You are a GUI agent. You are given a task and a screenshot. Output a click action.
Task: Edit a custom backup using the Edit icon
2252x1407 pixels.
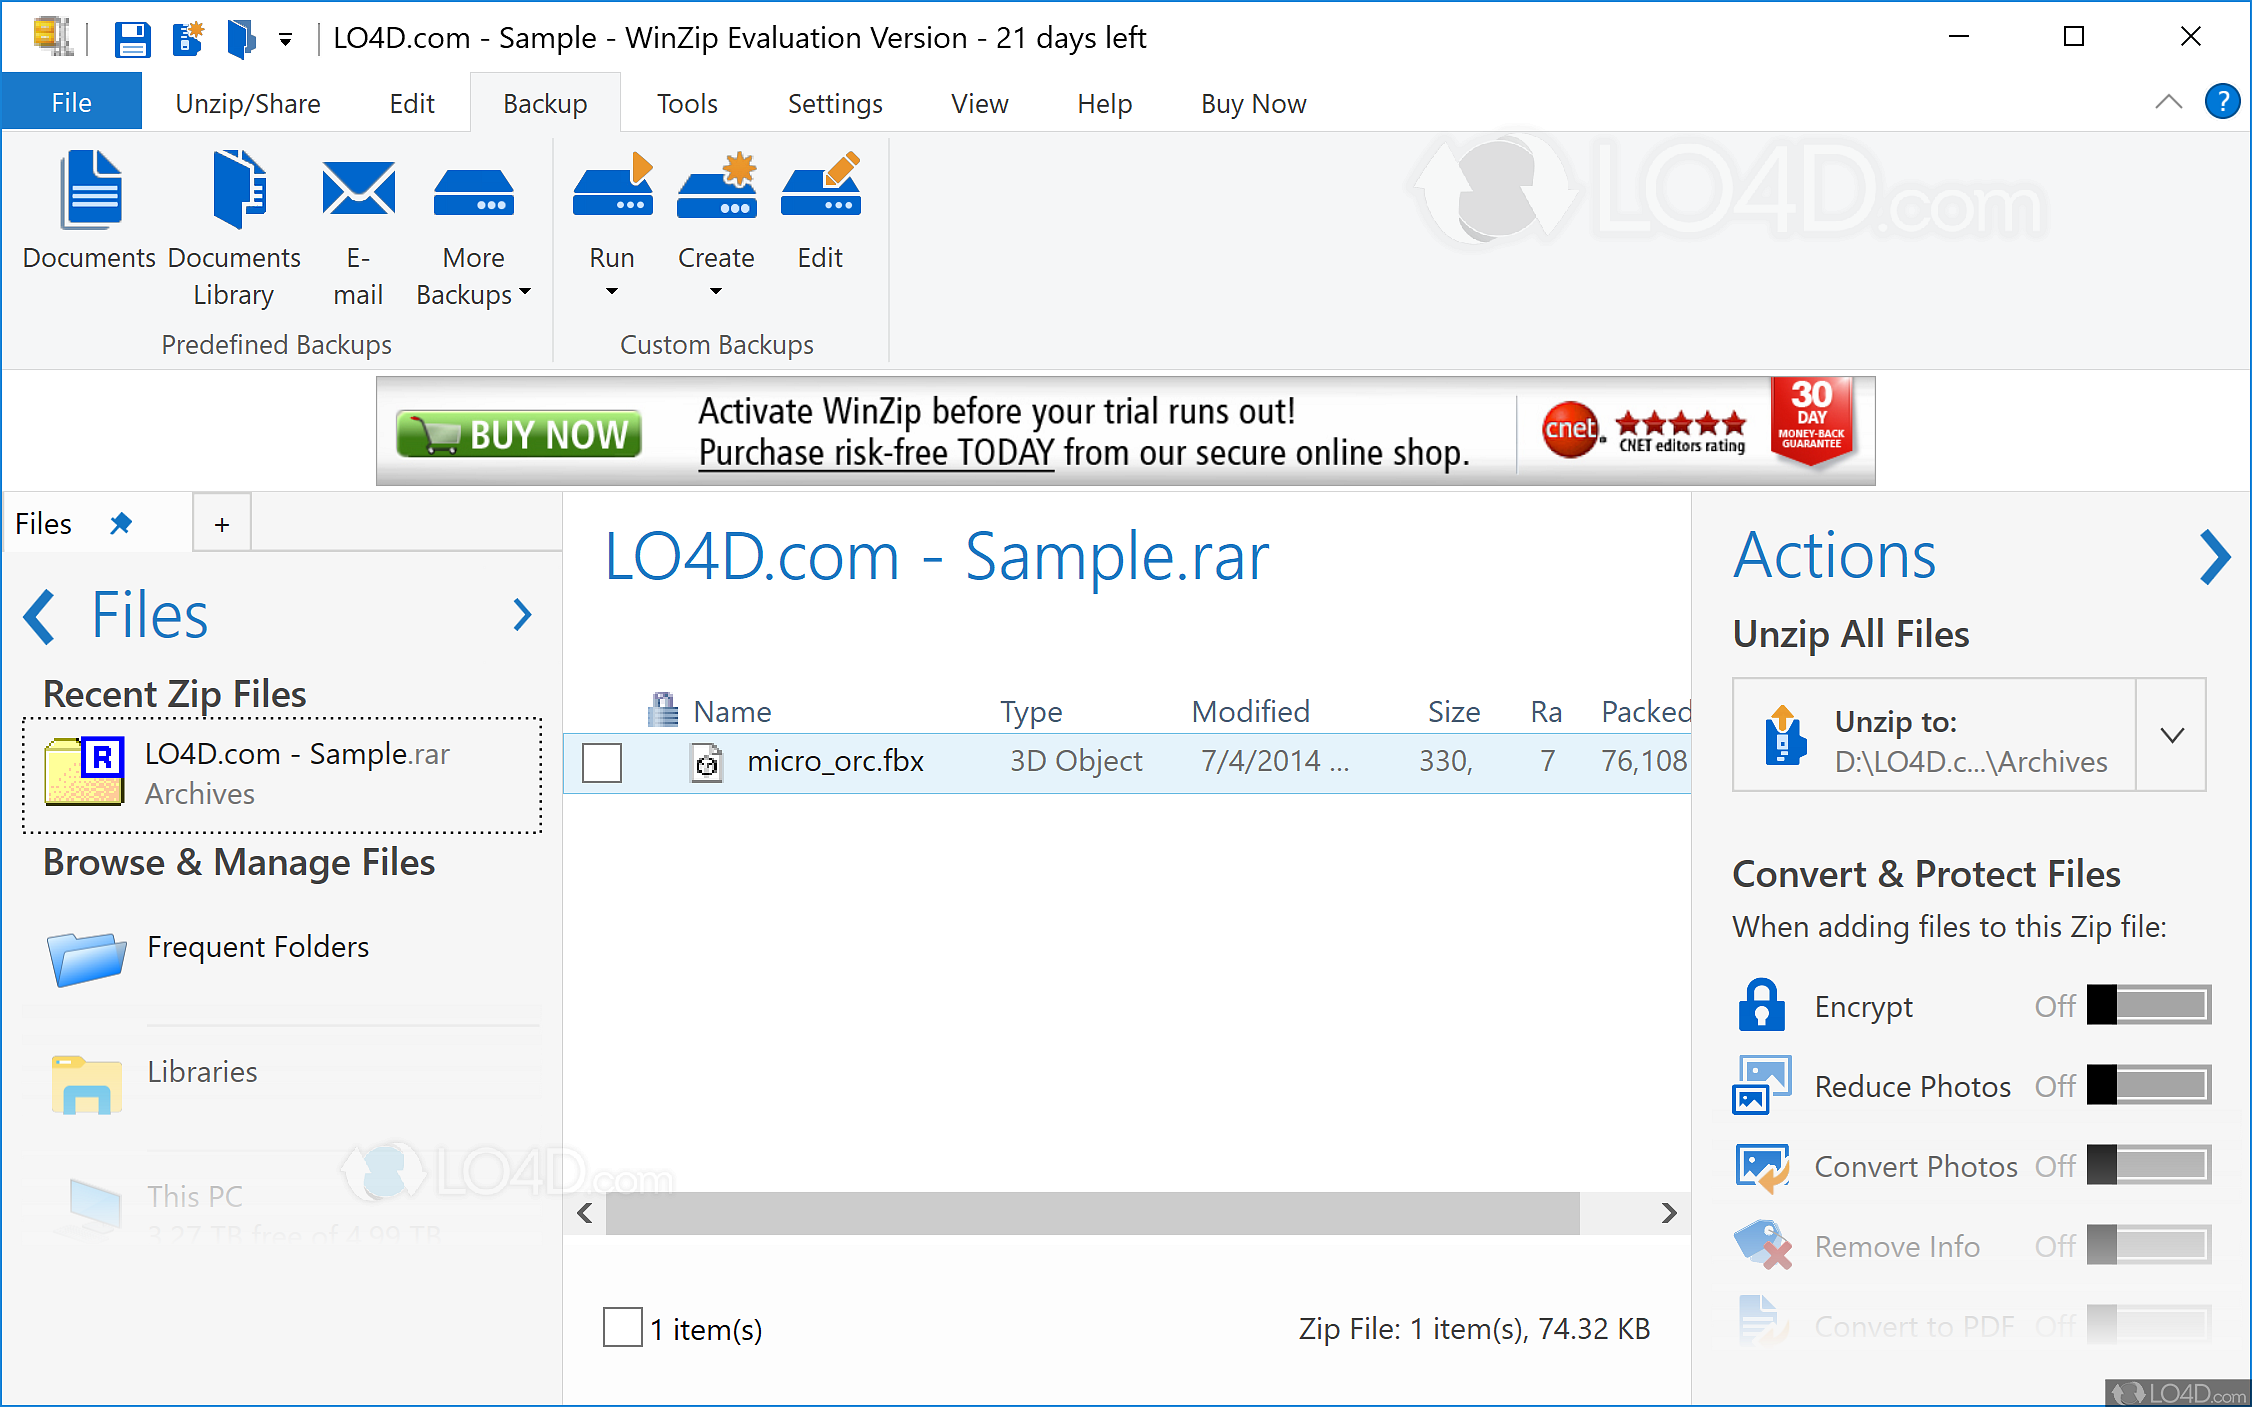820,185
